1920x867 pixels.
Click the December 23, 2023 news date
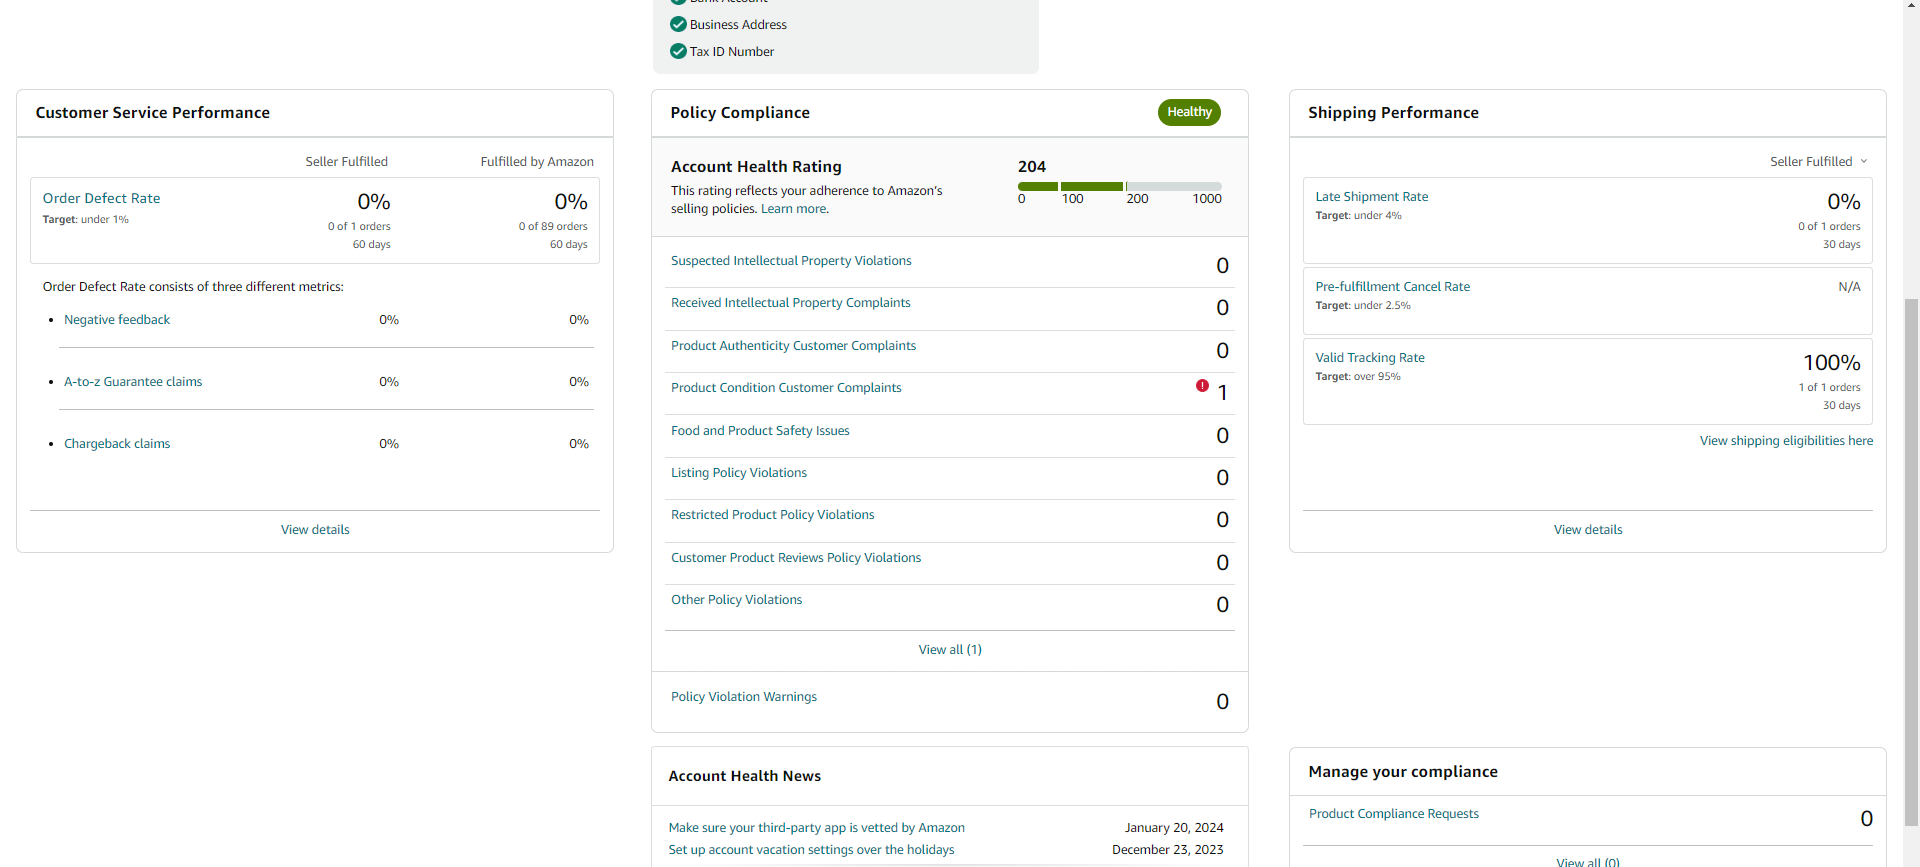coord(1167,850)
